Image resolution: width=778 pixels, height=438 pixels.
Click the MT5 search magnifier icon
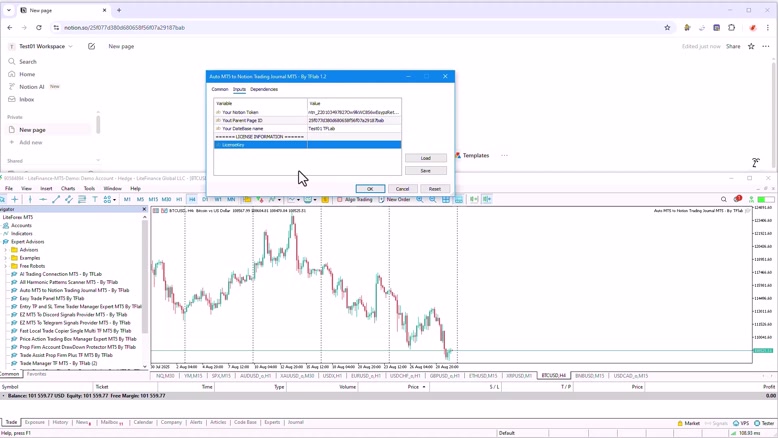724,199
